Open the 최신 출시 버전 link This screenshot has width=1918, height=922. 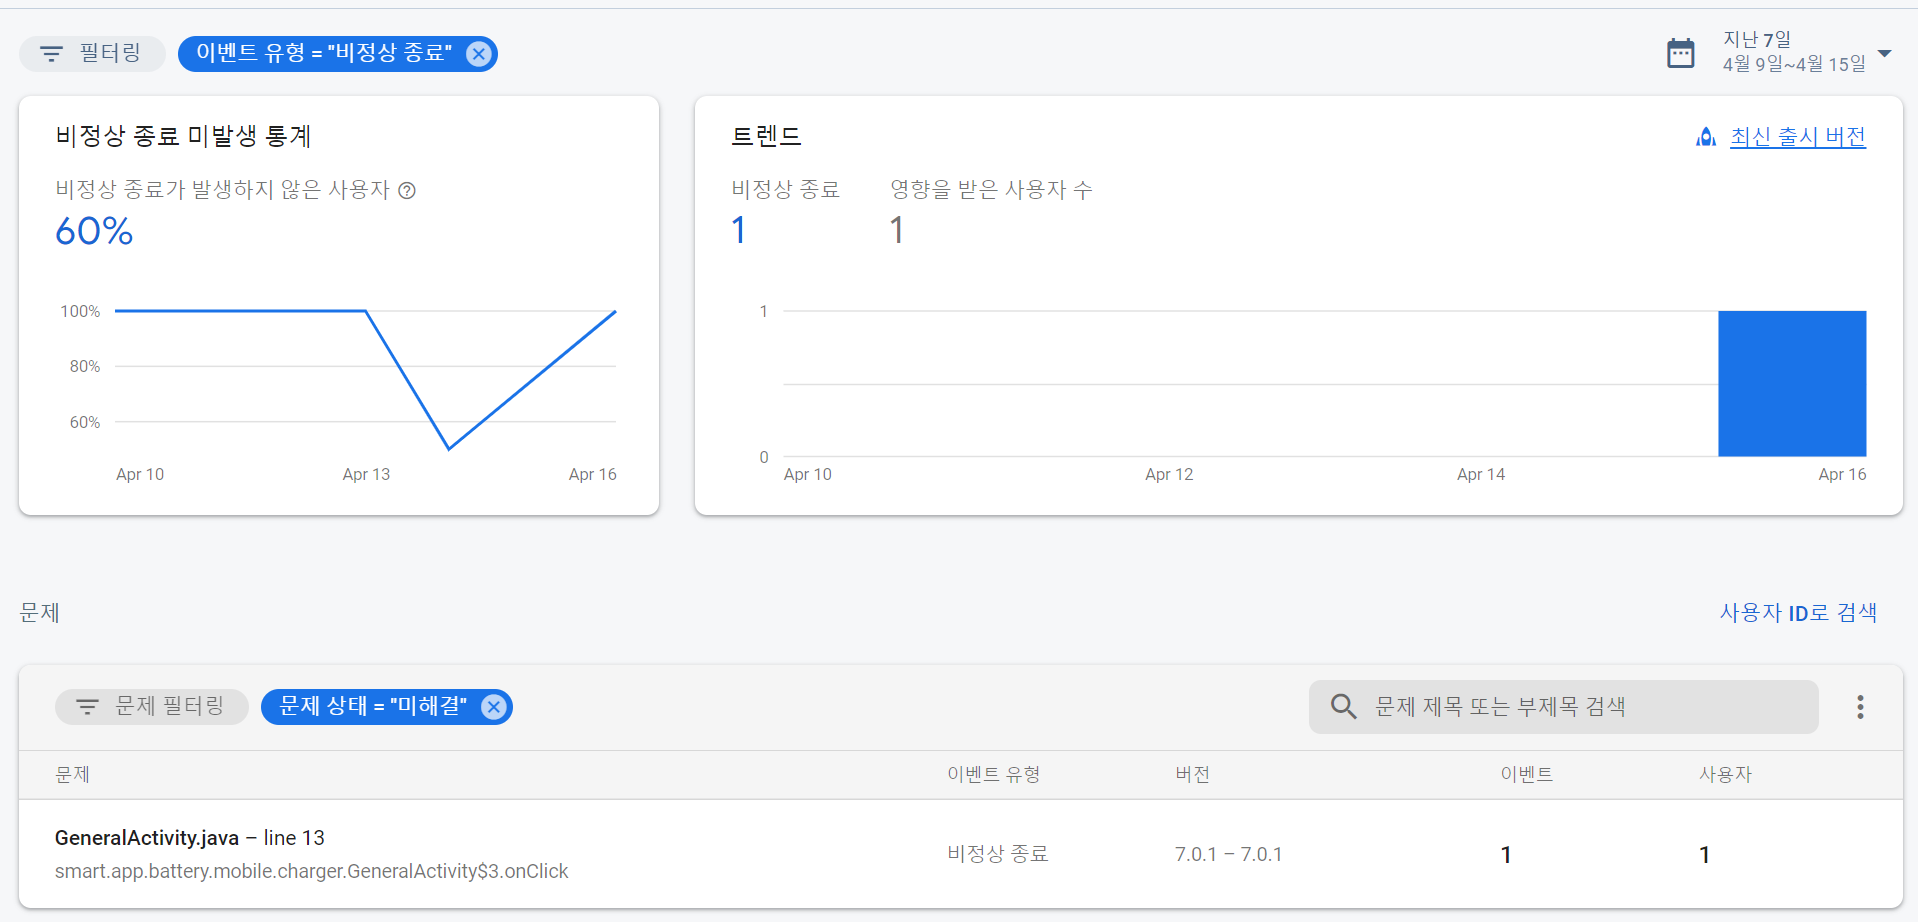pos(1797,137)
